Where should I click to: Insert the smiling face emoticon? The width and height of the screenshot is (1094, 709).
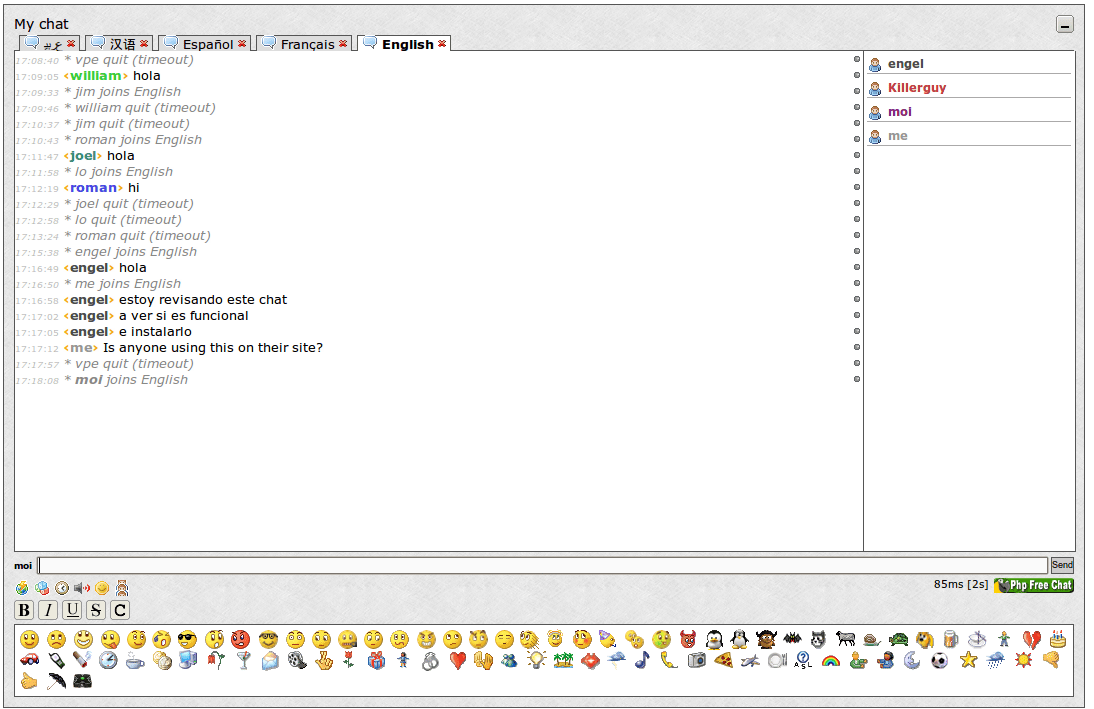(x=29, y=639)
